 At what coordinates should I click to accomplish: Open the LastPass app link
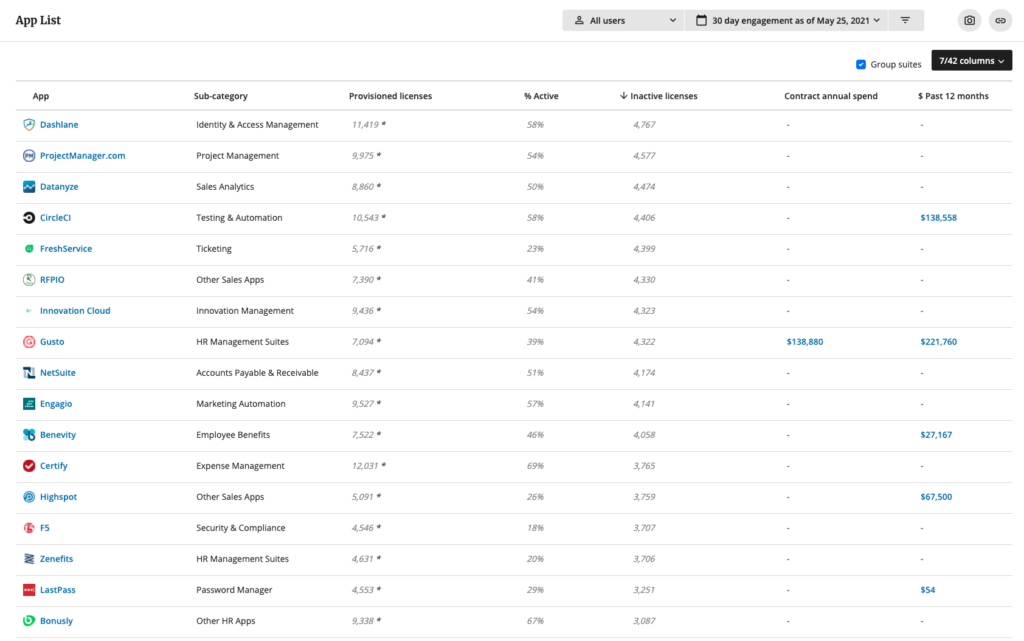(57, 589)
